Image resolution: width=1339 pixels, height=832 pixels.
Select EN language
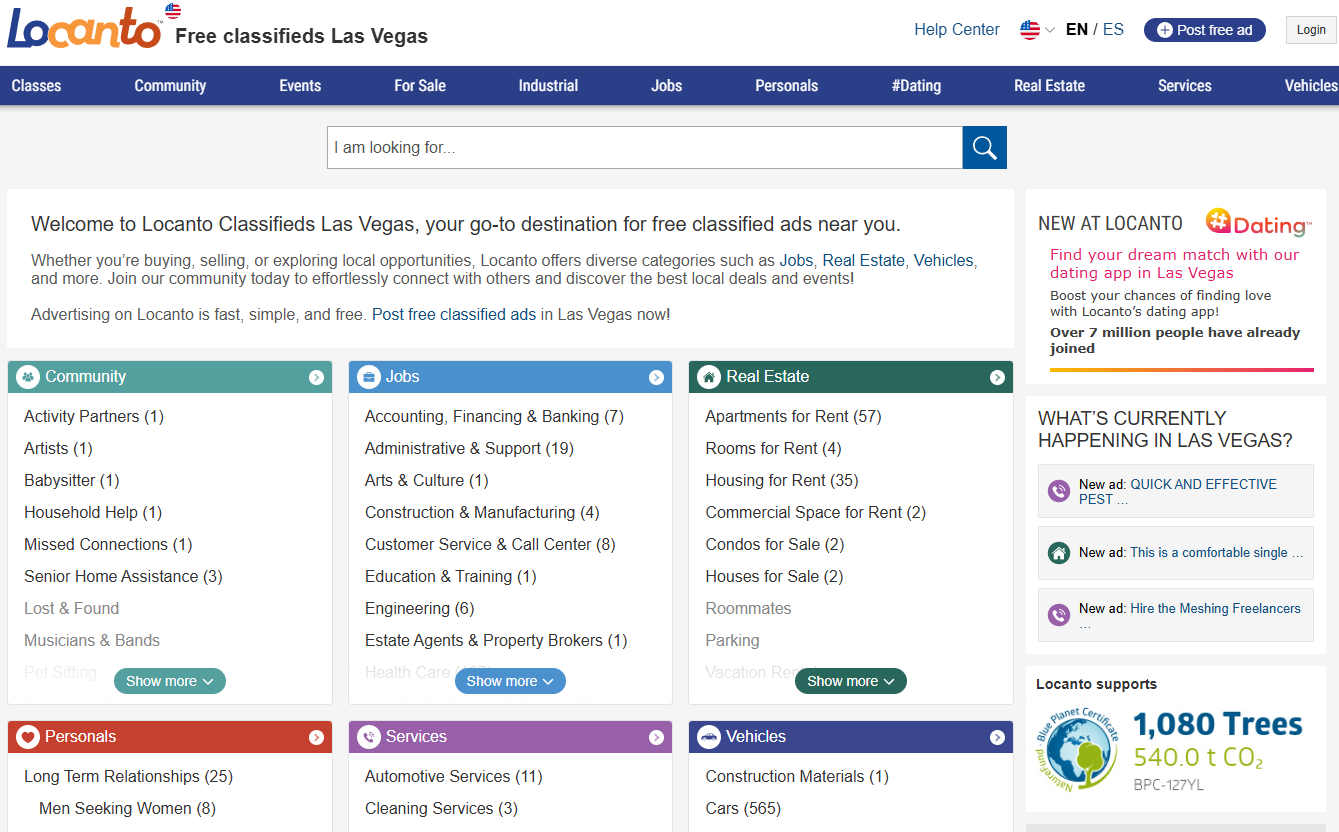[x=1077, y=30]
